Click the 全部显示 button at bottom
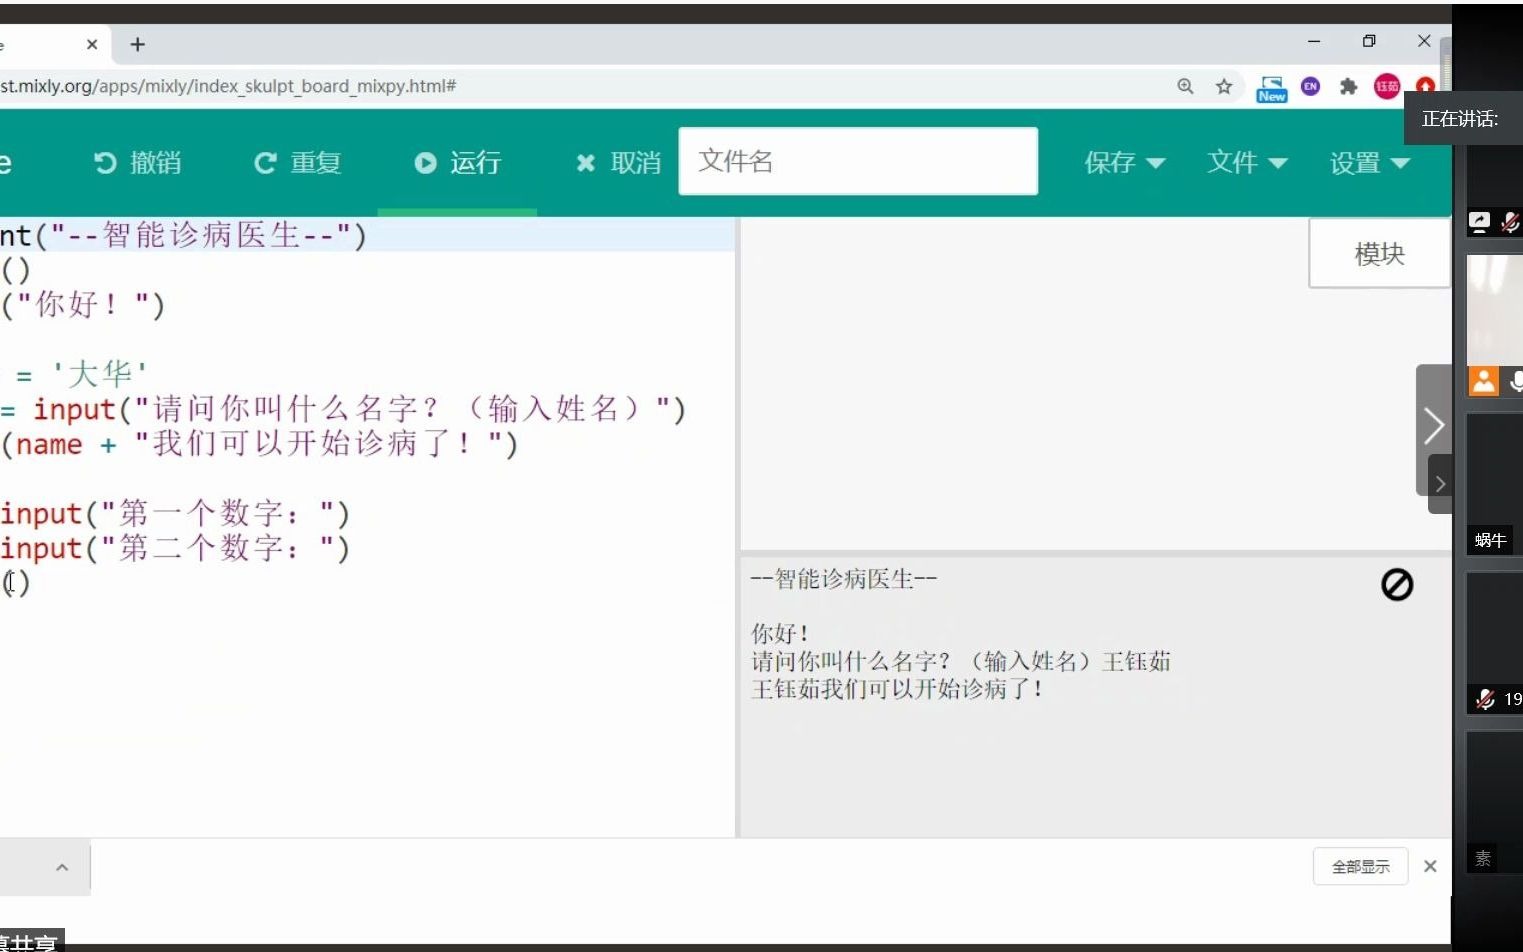1523x952 pixels. [1360, 866]
